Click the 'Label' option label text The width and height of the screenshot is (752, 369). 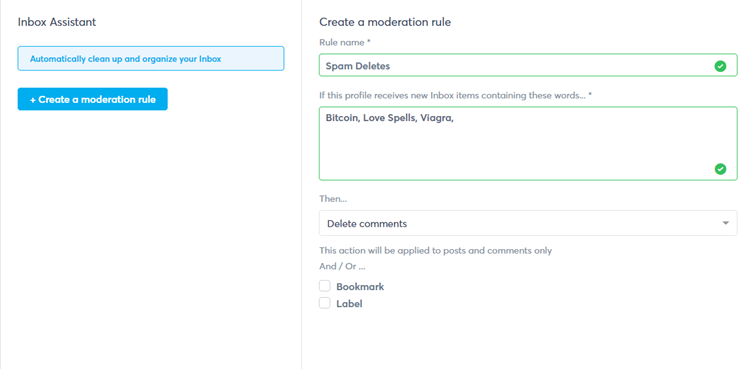[349, 304]
